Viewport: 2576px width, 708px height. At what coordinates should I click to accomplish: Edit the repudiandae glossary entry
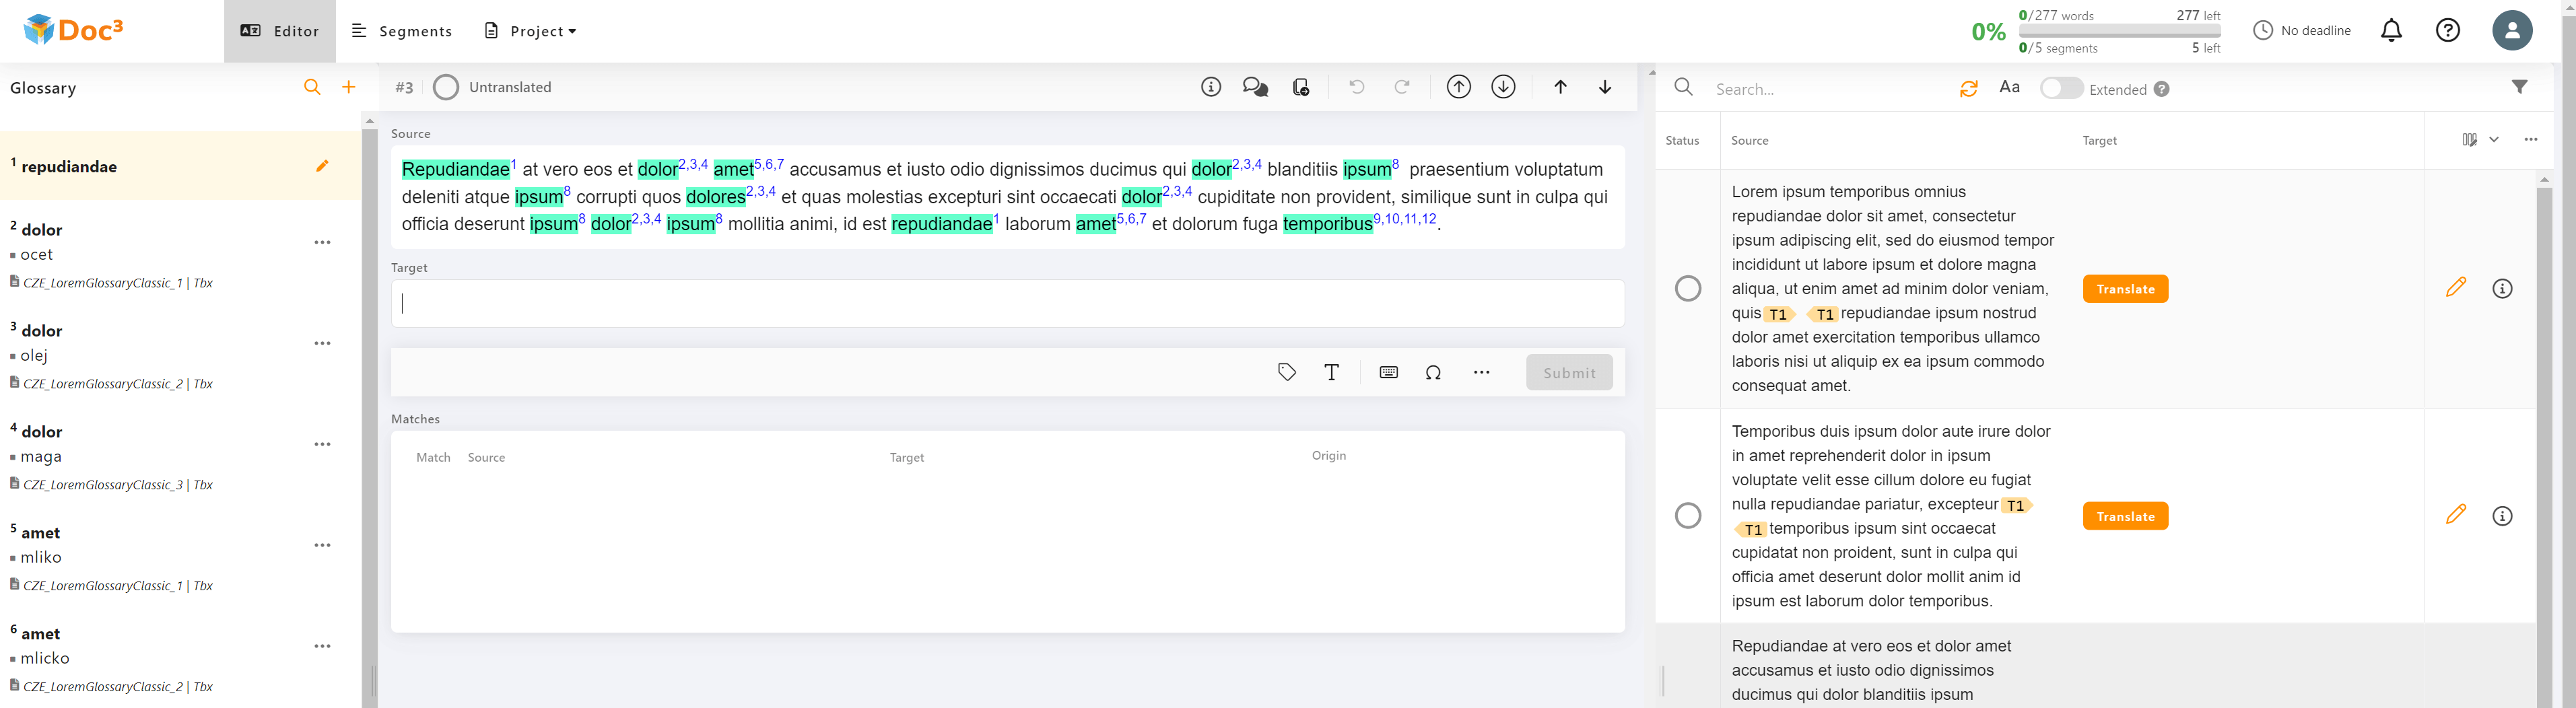(x=322, y=166)
